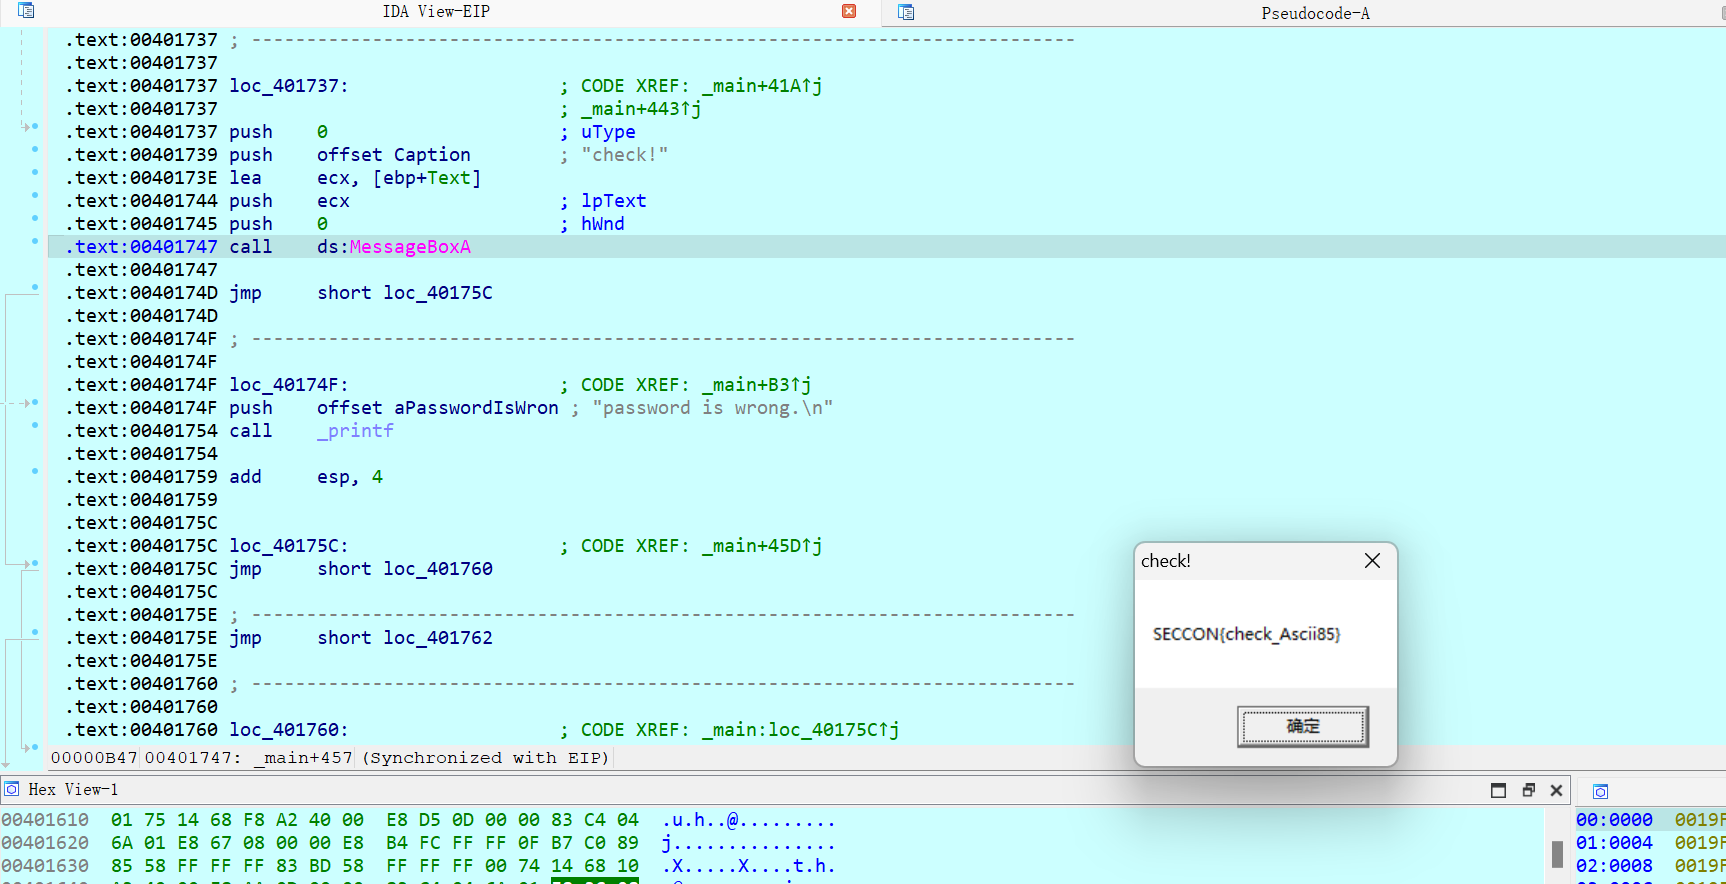Click stack entry 01:0004
Viewport: 1726px width, 884px height.
tap(1614, 843)
